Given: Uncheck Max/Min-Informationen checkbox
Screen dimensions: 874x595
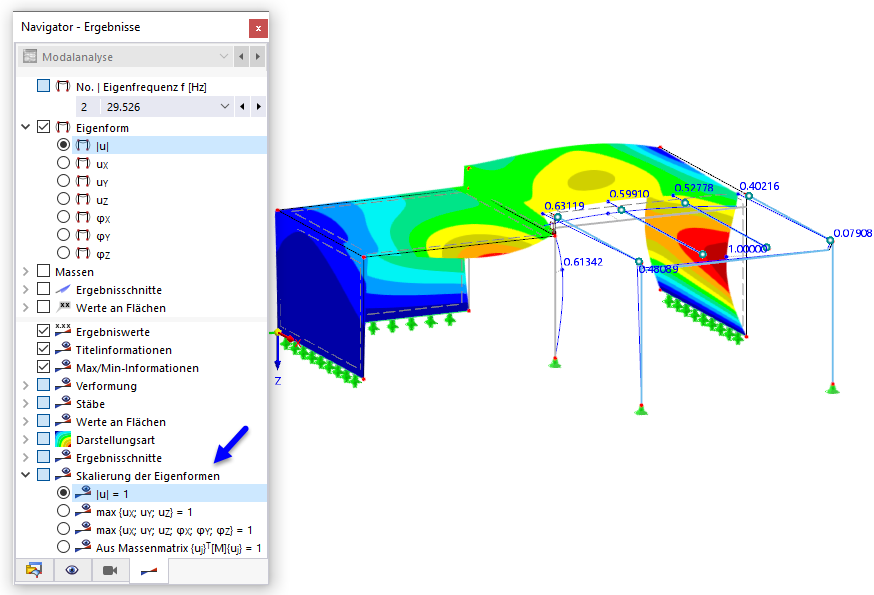Looking at the screenshot, I should click(43, 367).
